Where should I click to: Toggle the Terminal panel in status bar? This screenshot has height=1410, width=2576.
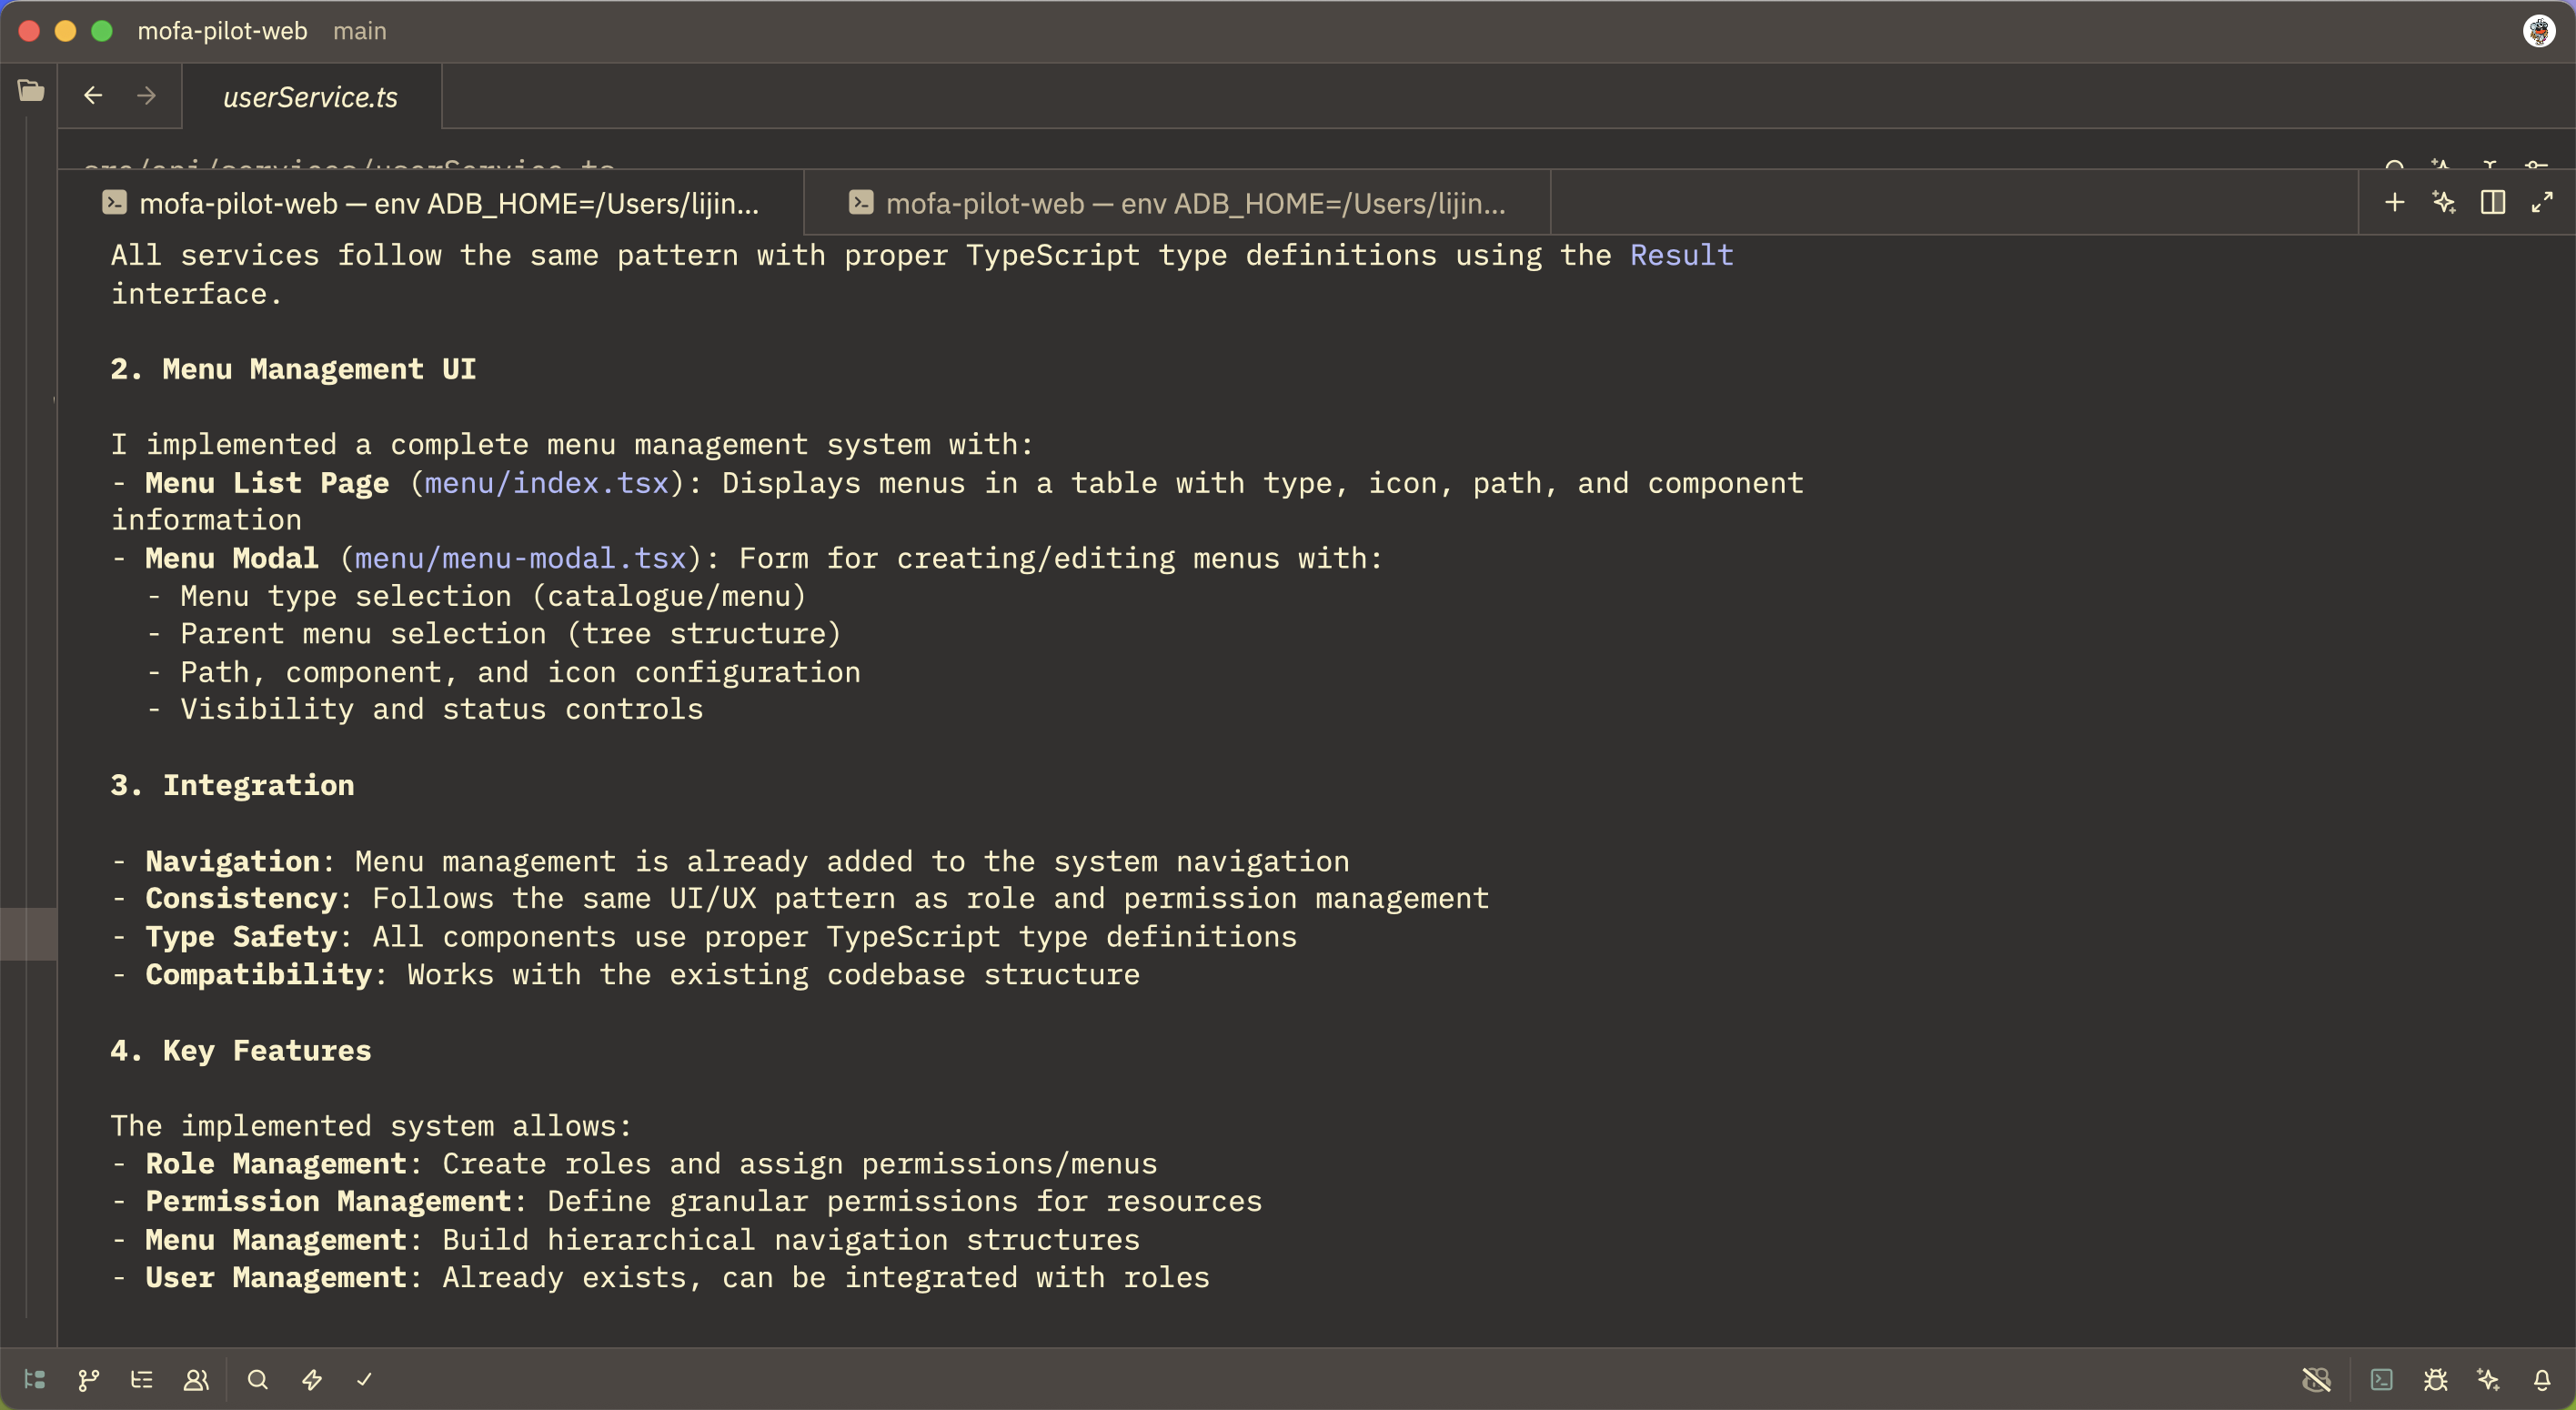2382,1380
